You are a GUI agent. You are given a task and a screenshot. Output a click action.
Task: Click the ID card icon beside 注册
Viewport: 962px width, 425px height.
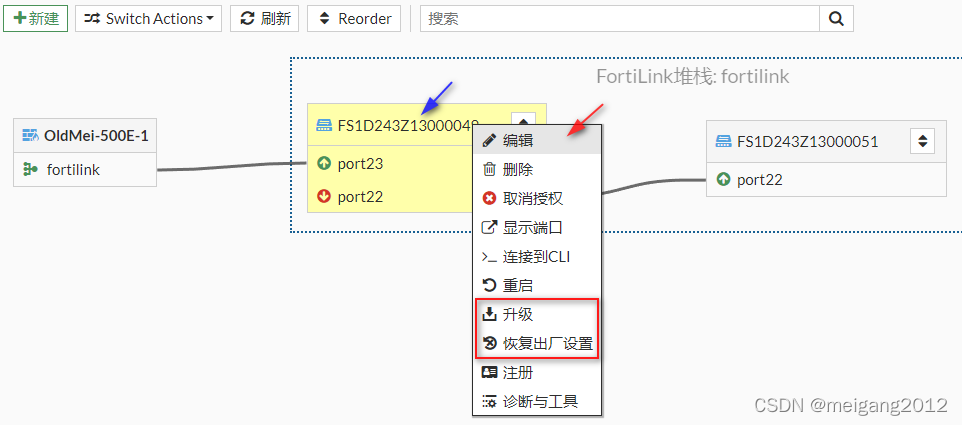(x=489, y=372)
